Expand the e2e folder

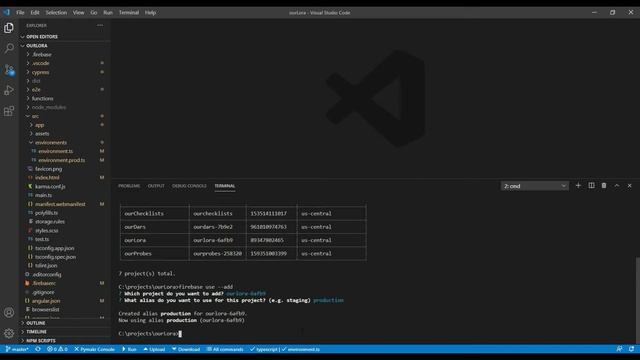coord(36,90)
